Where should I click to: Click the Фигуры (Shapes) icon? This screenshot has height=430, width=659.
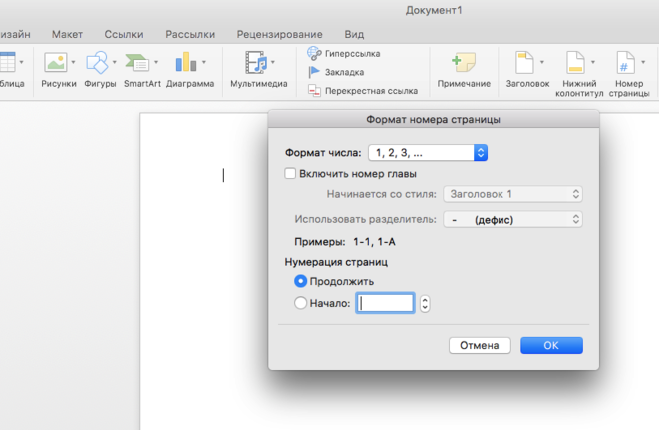[97, 63]
